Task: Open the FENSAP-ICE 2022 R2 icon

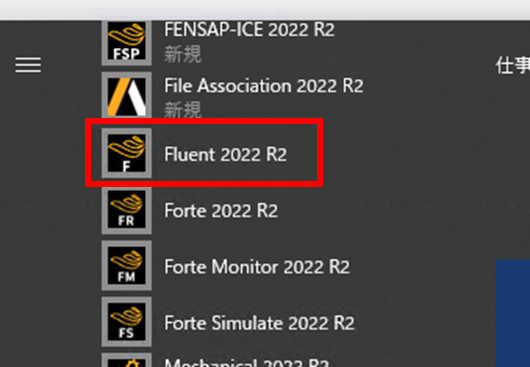Action: click(126, 43)
